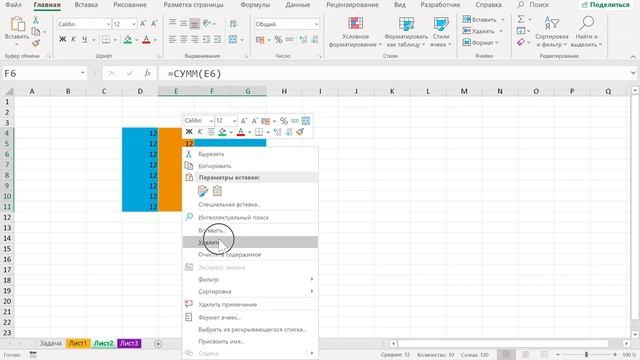Add a new sheet with plus icon

point(158,344)
